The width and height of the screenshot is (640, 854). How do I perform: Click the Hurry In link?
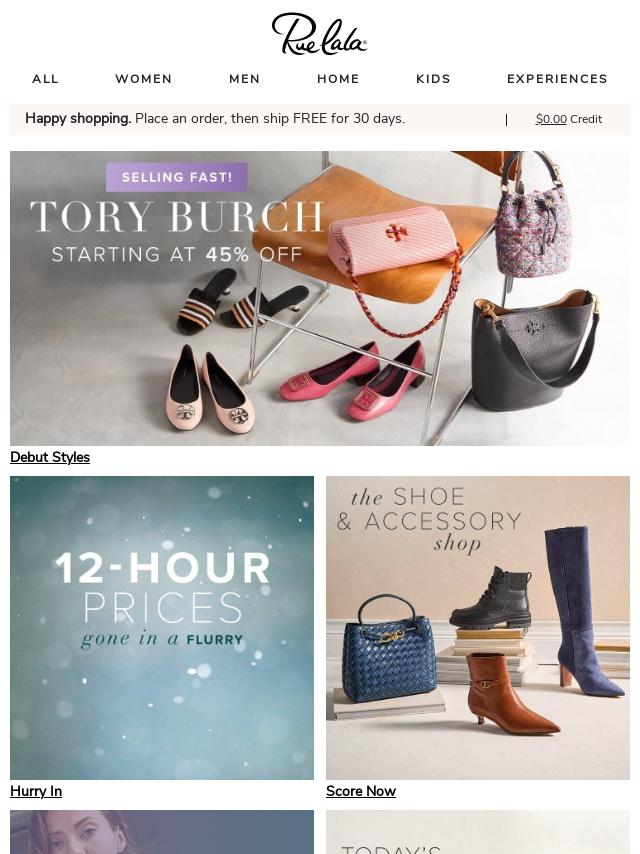[36, 791]
